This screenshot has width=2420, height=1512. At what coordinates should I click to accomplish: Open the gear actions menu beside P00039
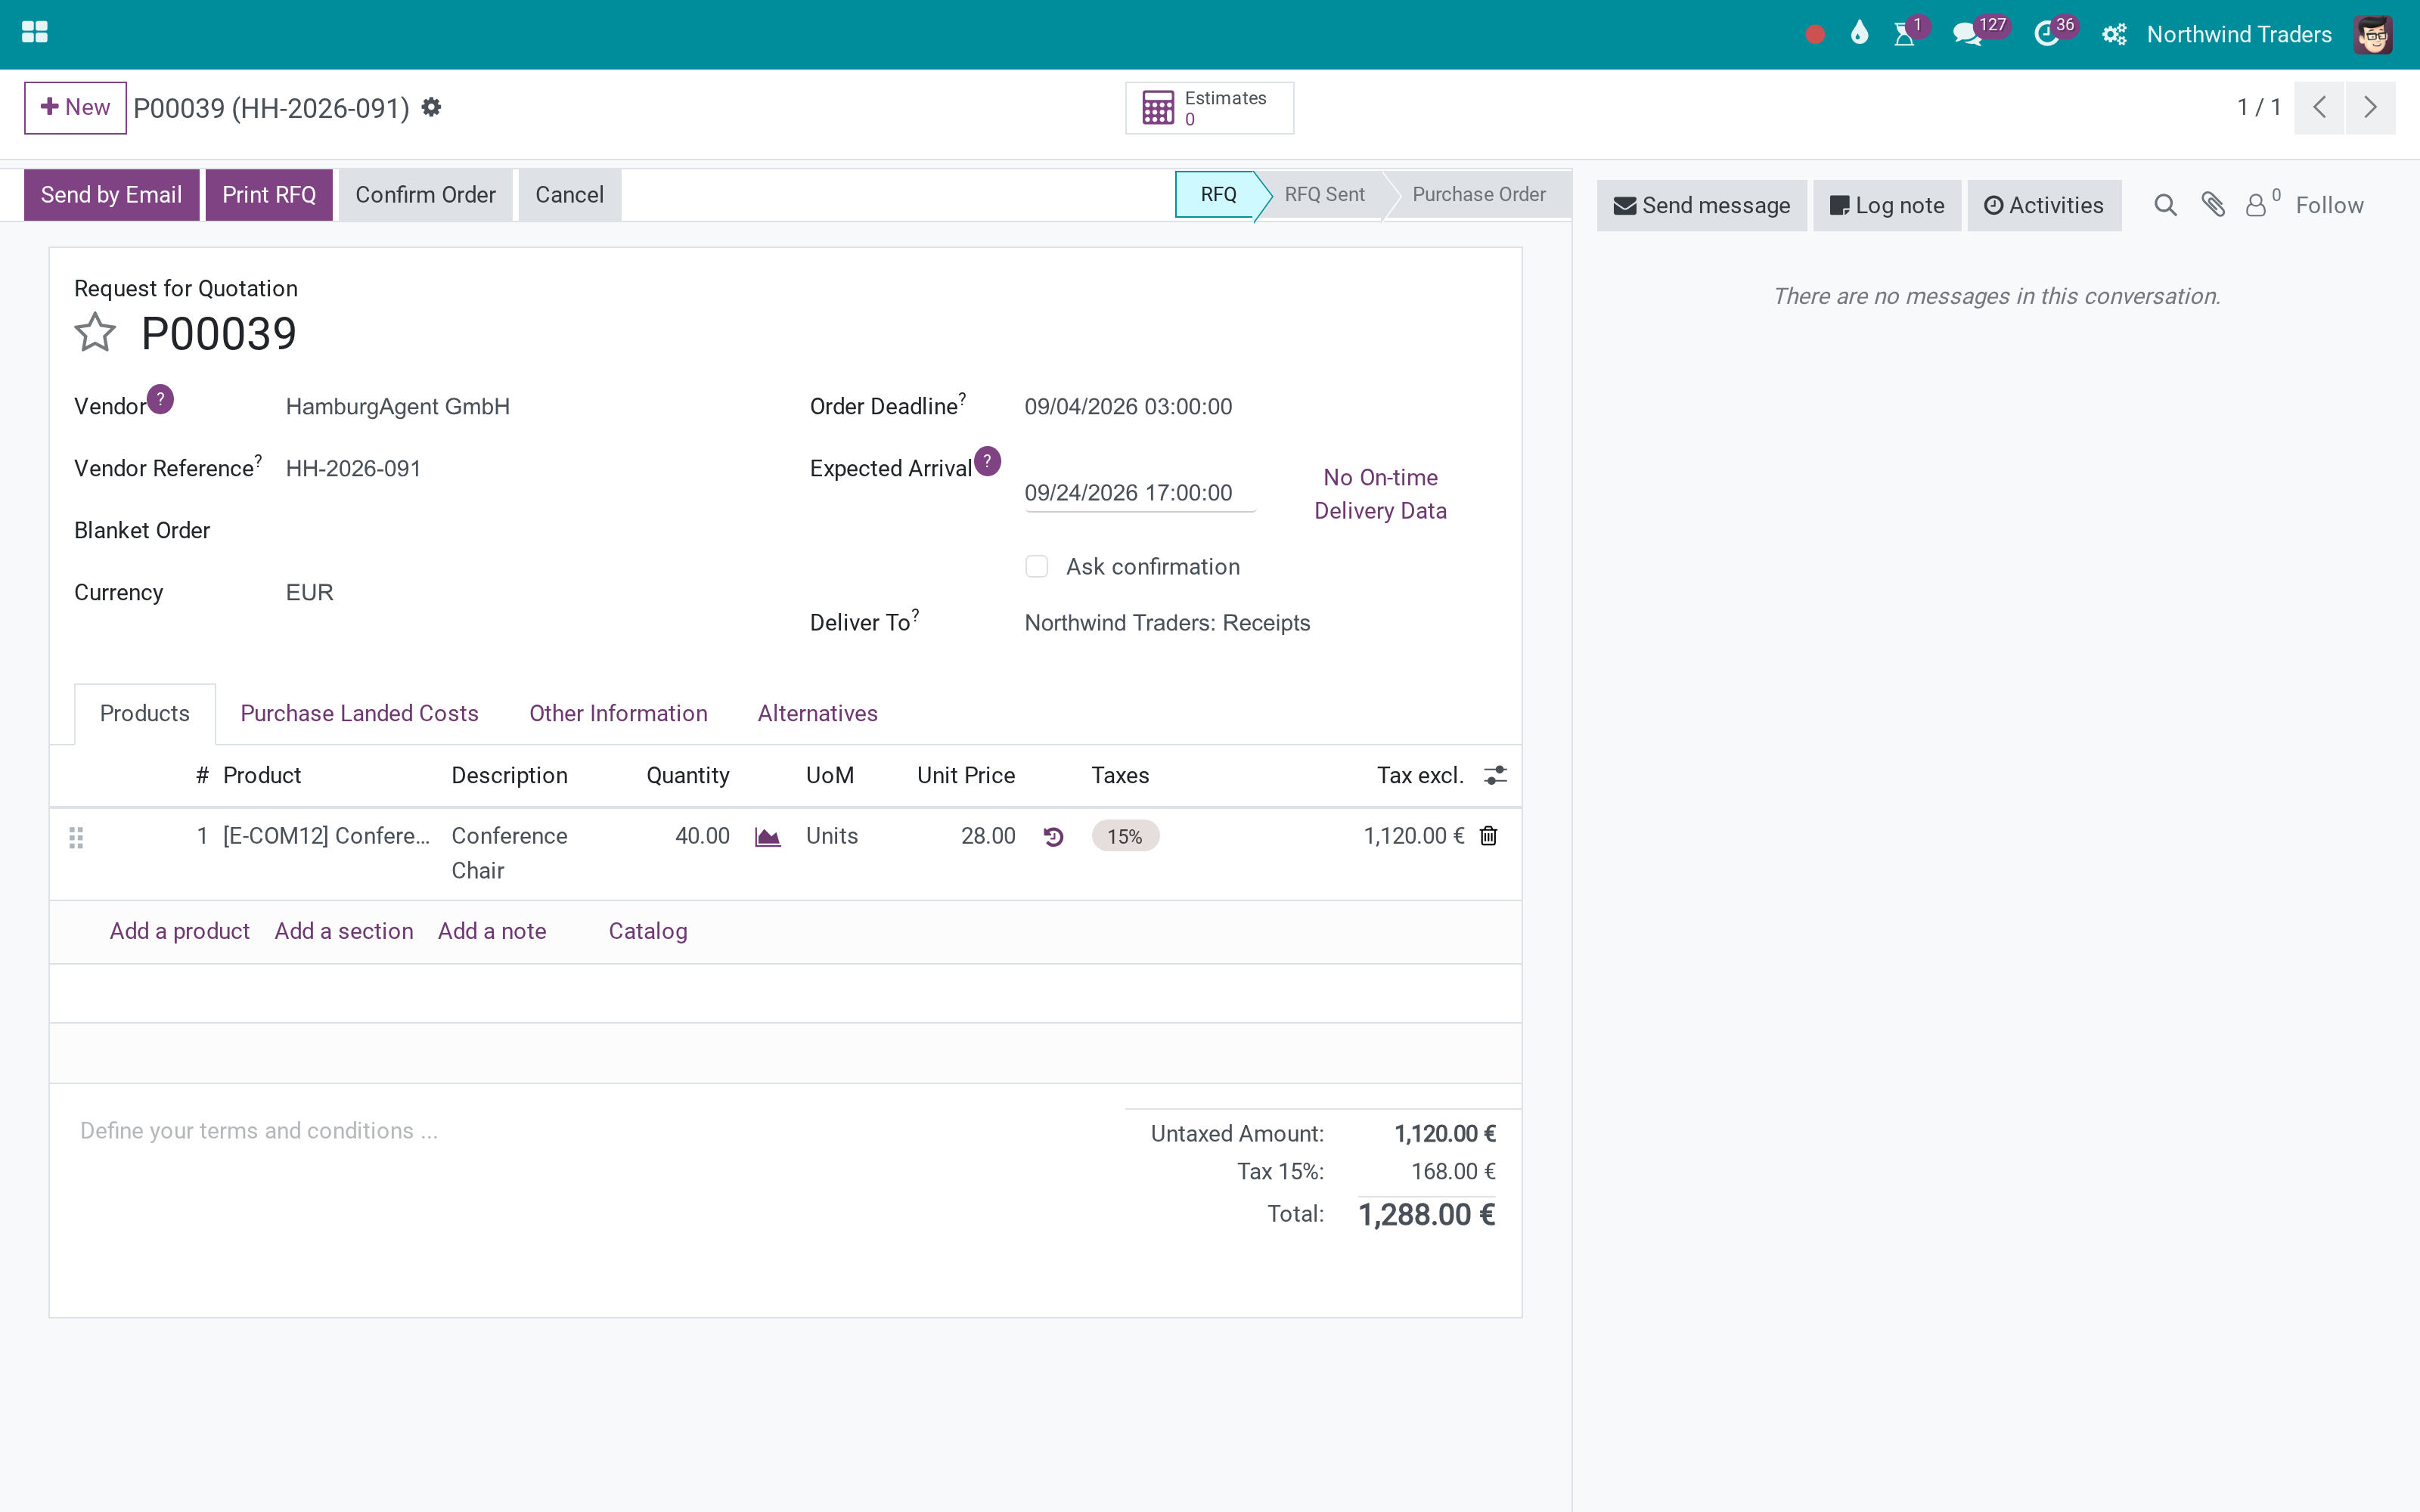coord(431,107)
